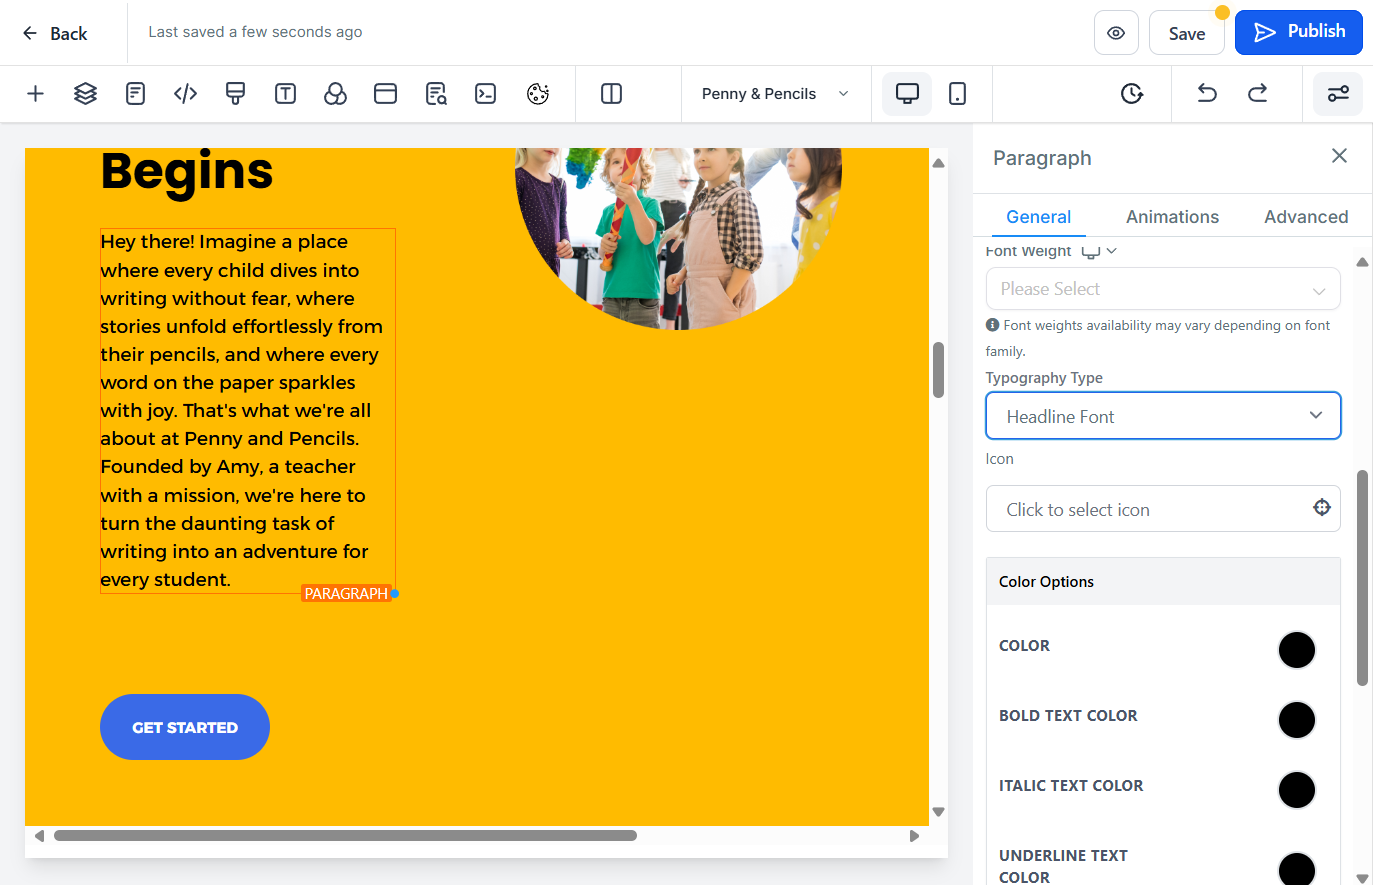
Task: Open the Advanced tab
Action: (1306, 217)
